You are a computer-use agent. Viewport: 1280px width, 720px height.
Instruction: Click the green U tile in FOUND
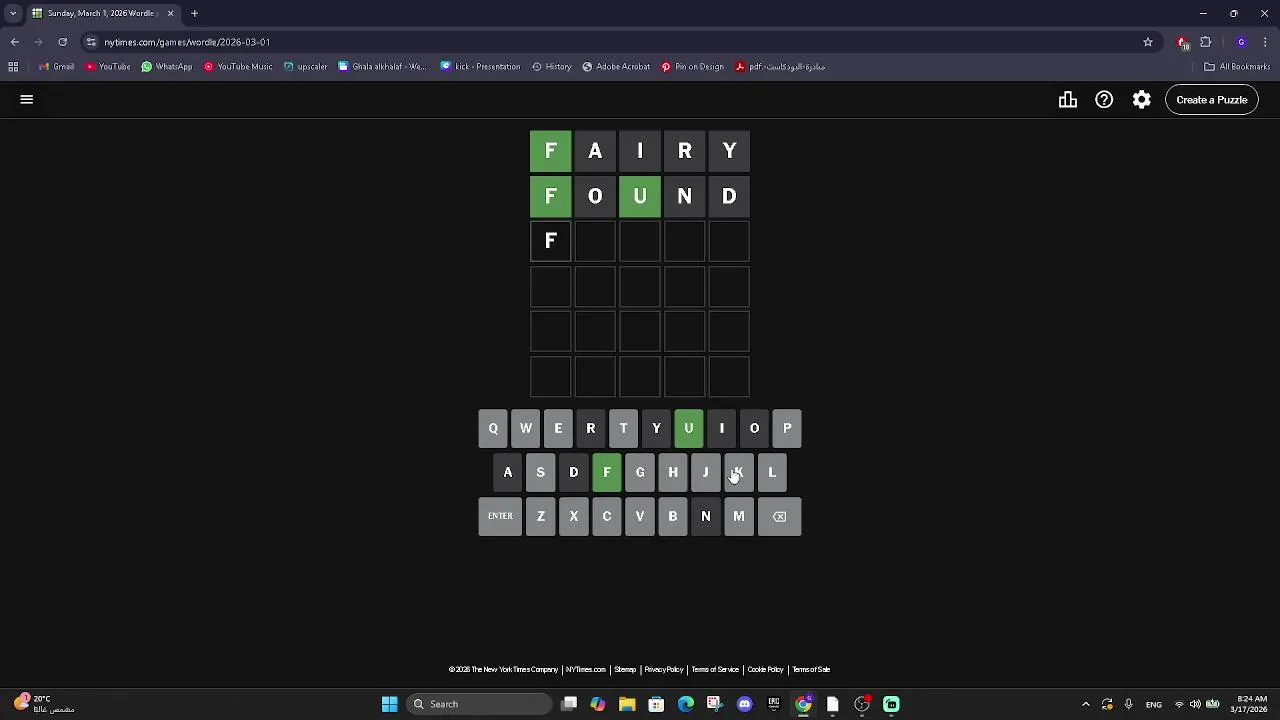(640, 196)
